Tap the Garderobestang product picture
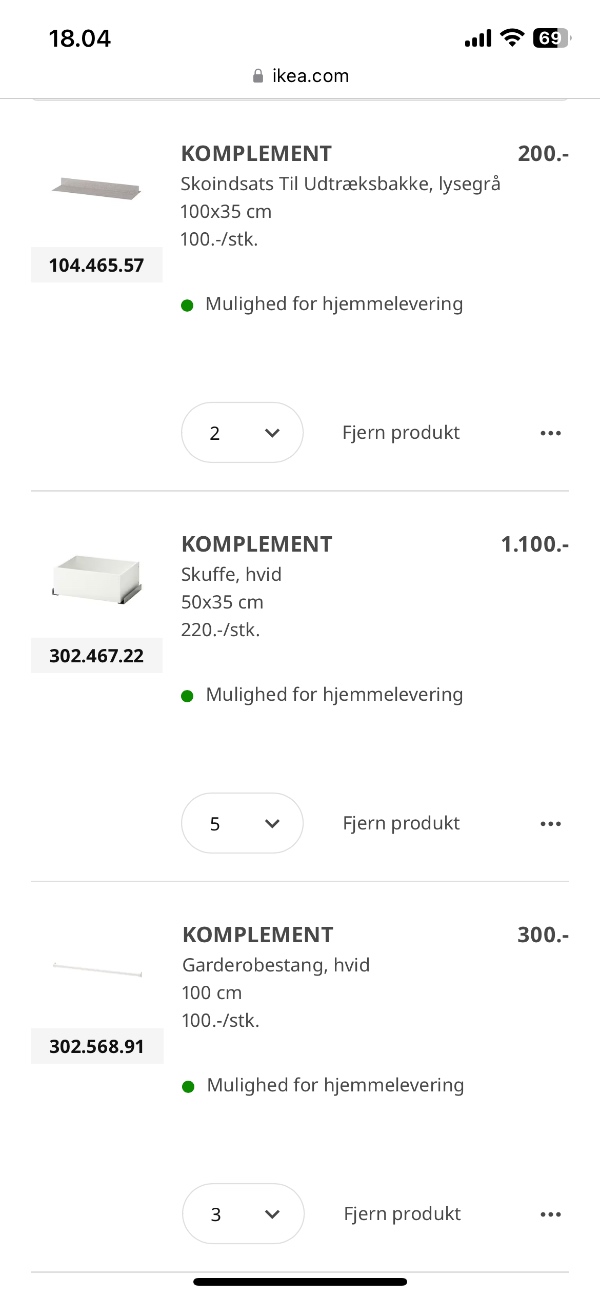 (x=96, y=968)
